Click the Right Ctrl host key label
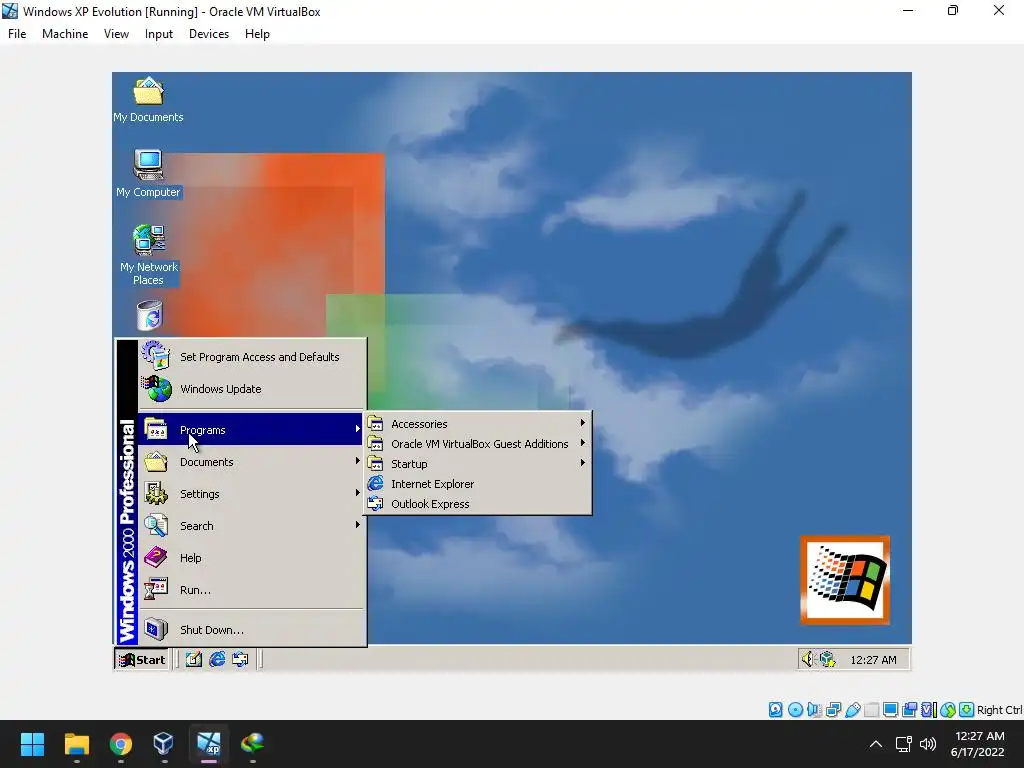 999,710
